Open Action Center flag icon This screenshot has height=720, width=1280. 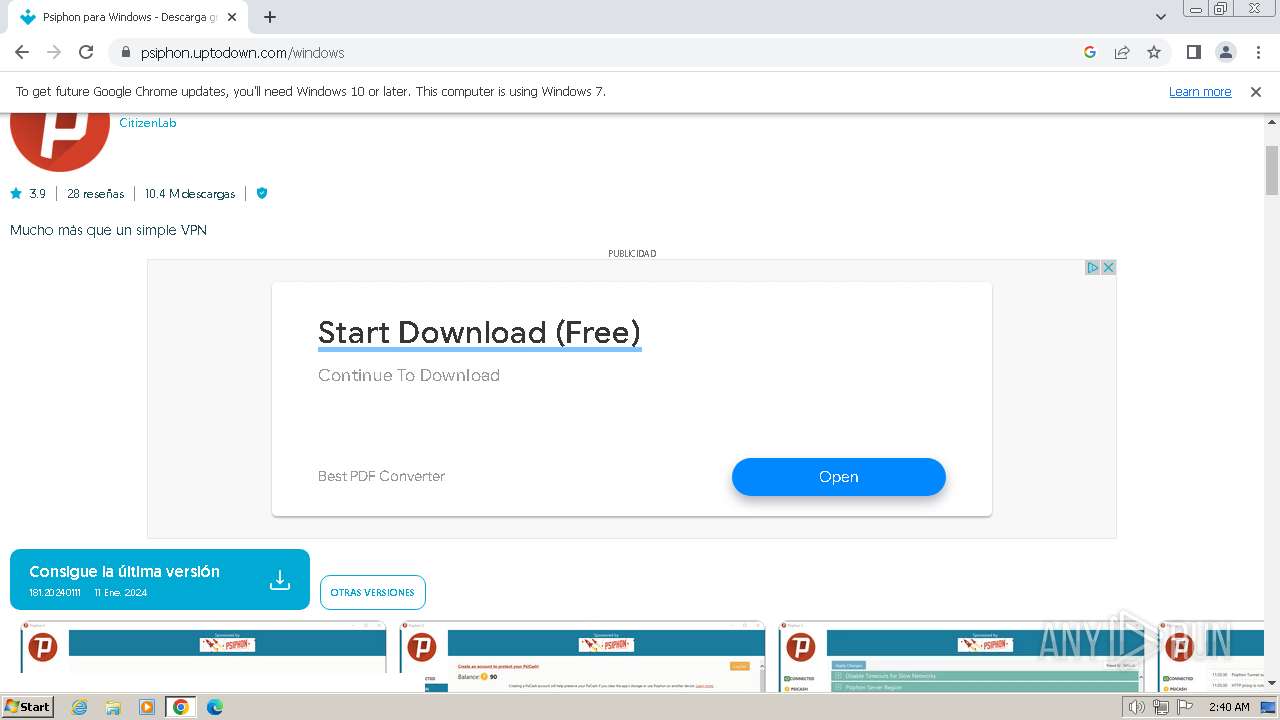(x=1185, y=707)
